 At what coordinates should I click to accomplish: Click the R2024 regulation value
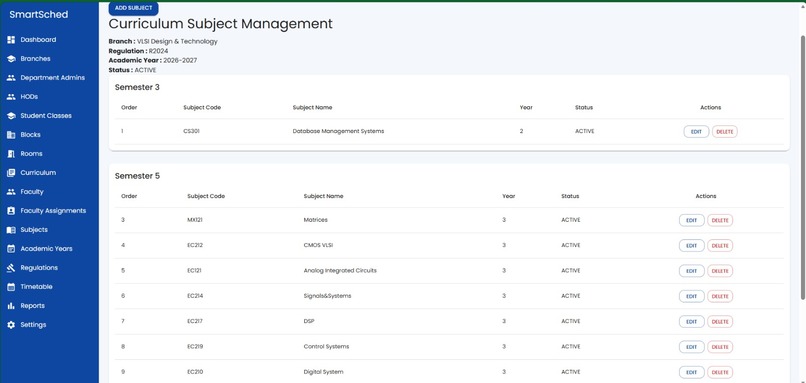(x=158, y=51)
